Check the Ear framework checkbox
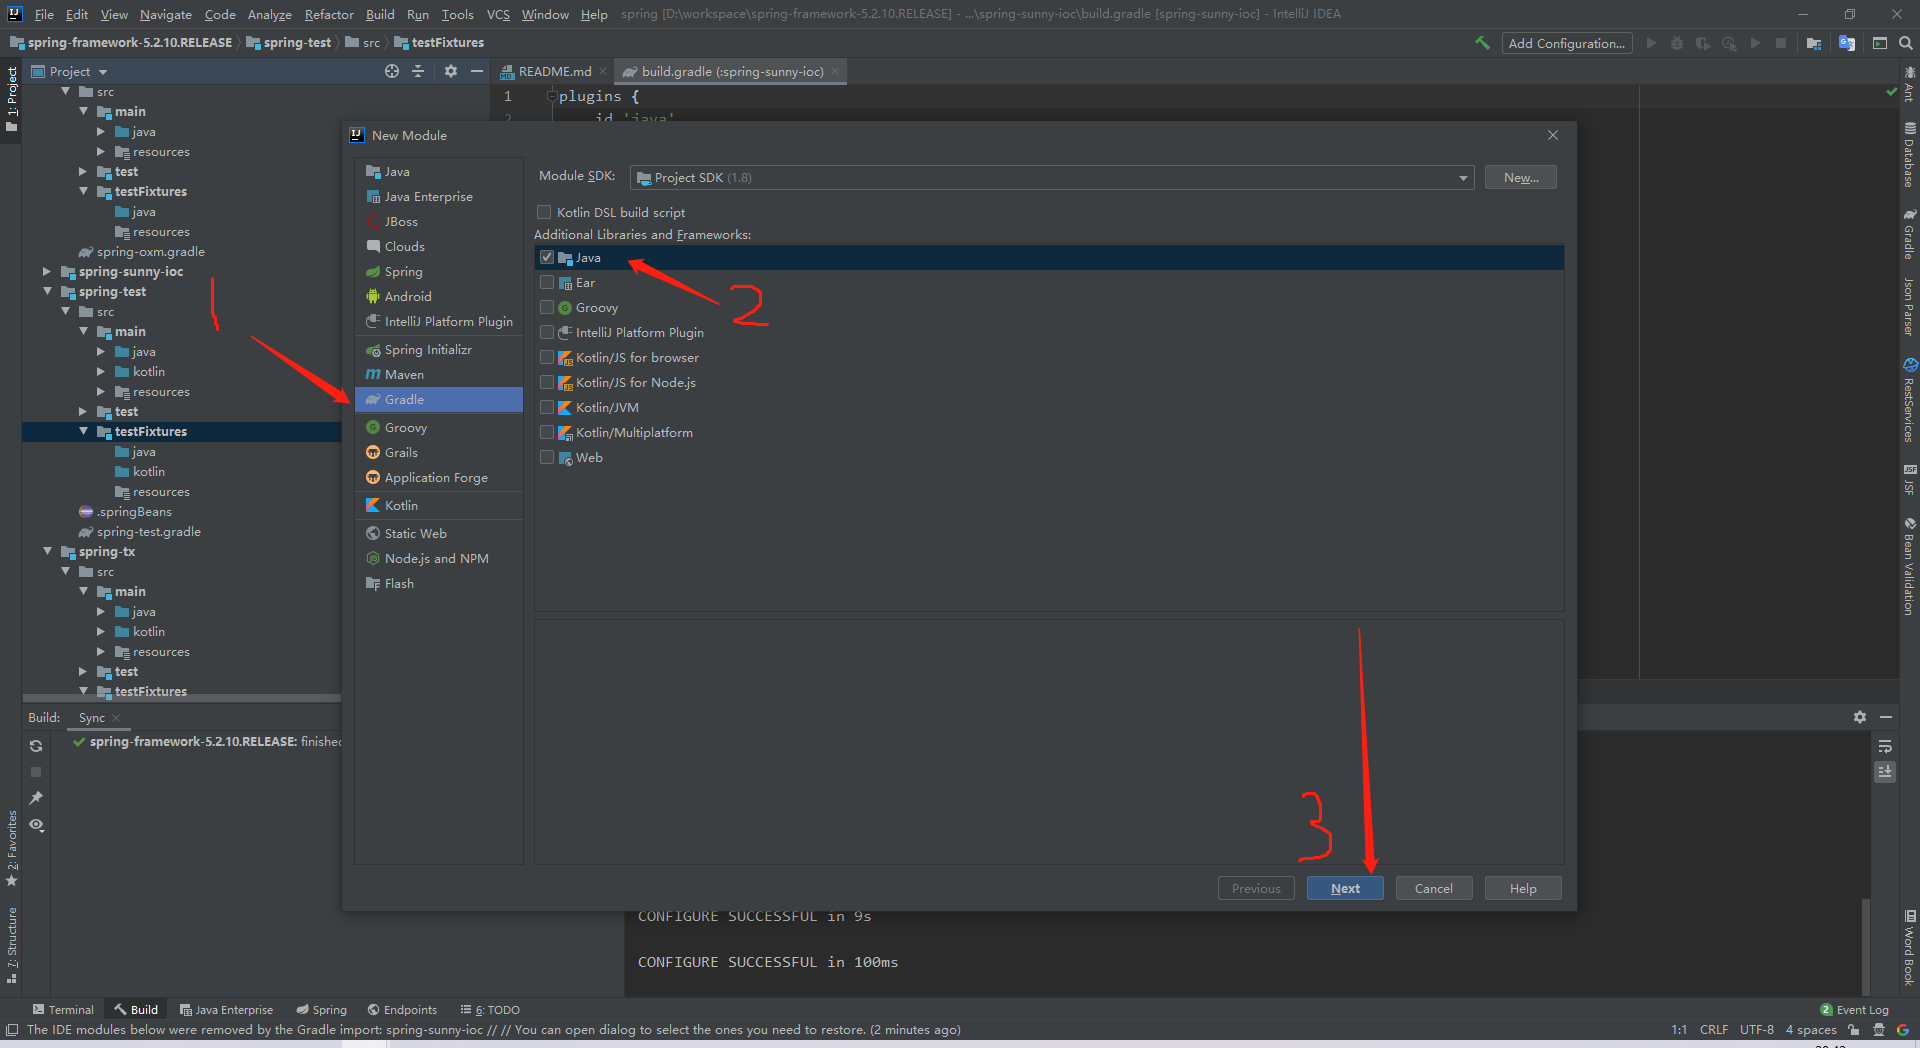1920x1048 pixels. click(547, 282)
